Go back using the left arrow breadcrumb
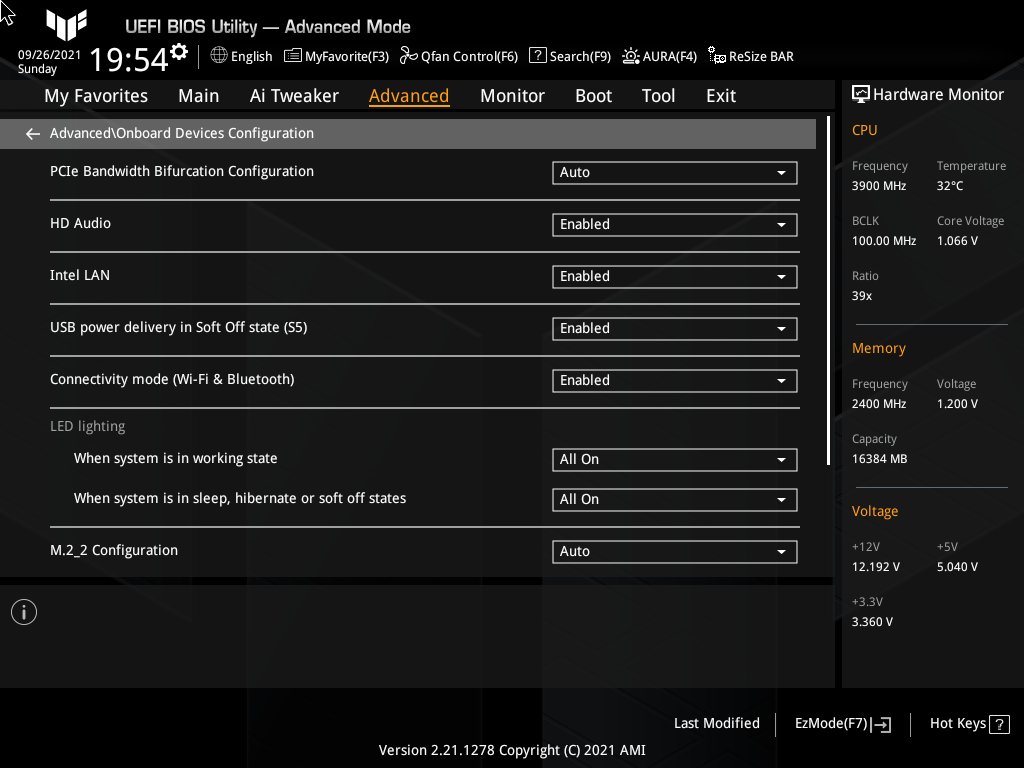This screenshot has width=1024, height=768. (x=32, y=133)
